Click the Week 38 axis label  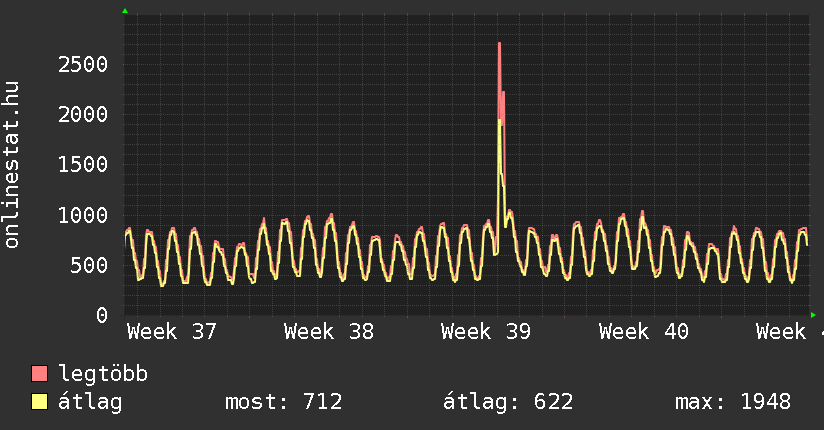(x=329, y=332)
